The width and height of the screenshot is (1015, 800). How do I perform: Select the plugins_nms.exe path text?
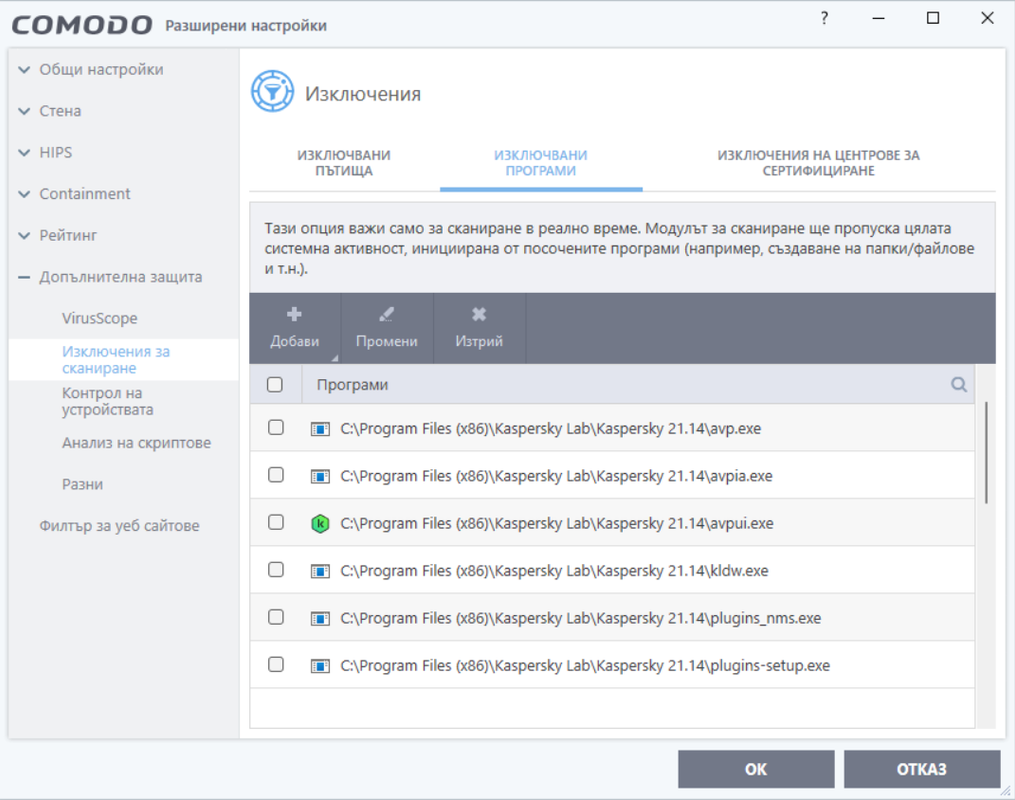point(581,618)
